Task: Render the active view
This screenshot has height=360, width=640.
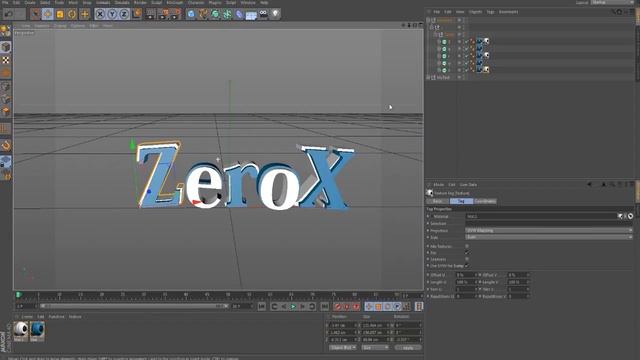Action: [150, 14]
